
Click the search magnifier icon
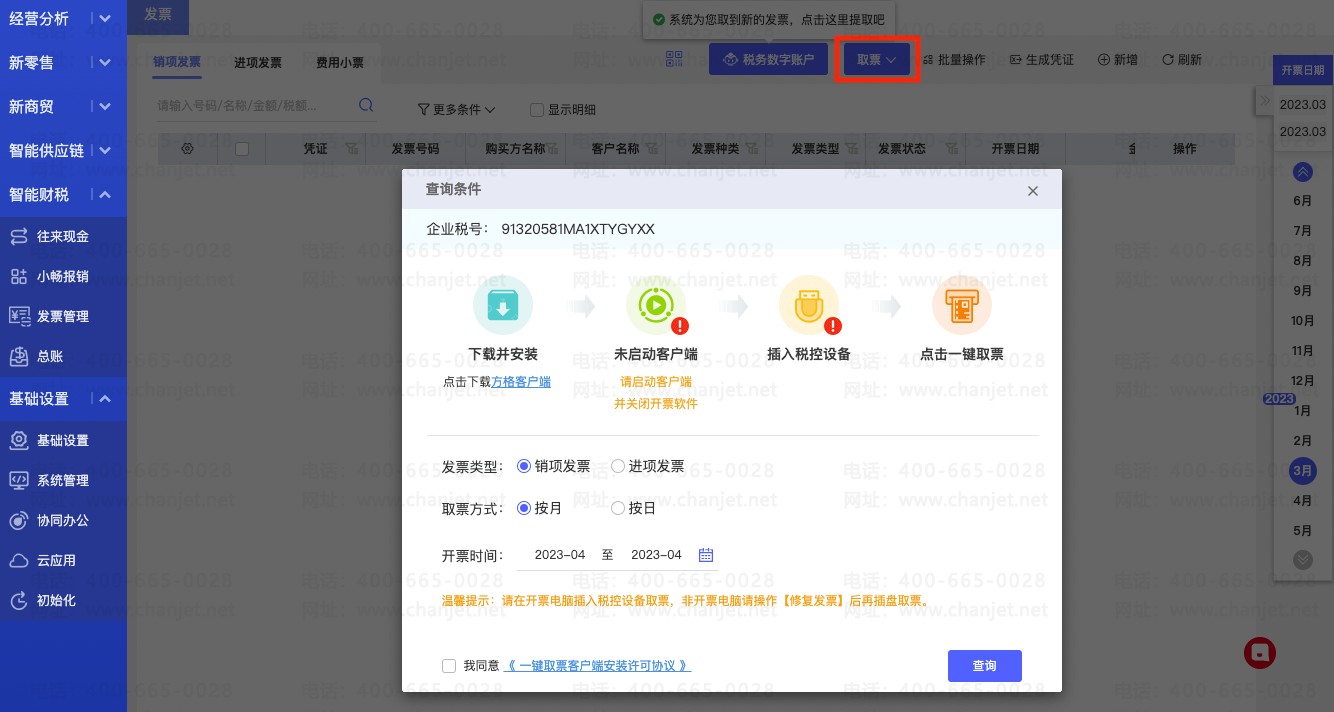click(366, 105)
